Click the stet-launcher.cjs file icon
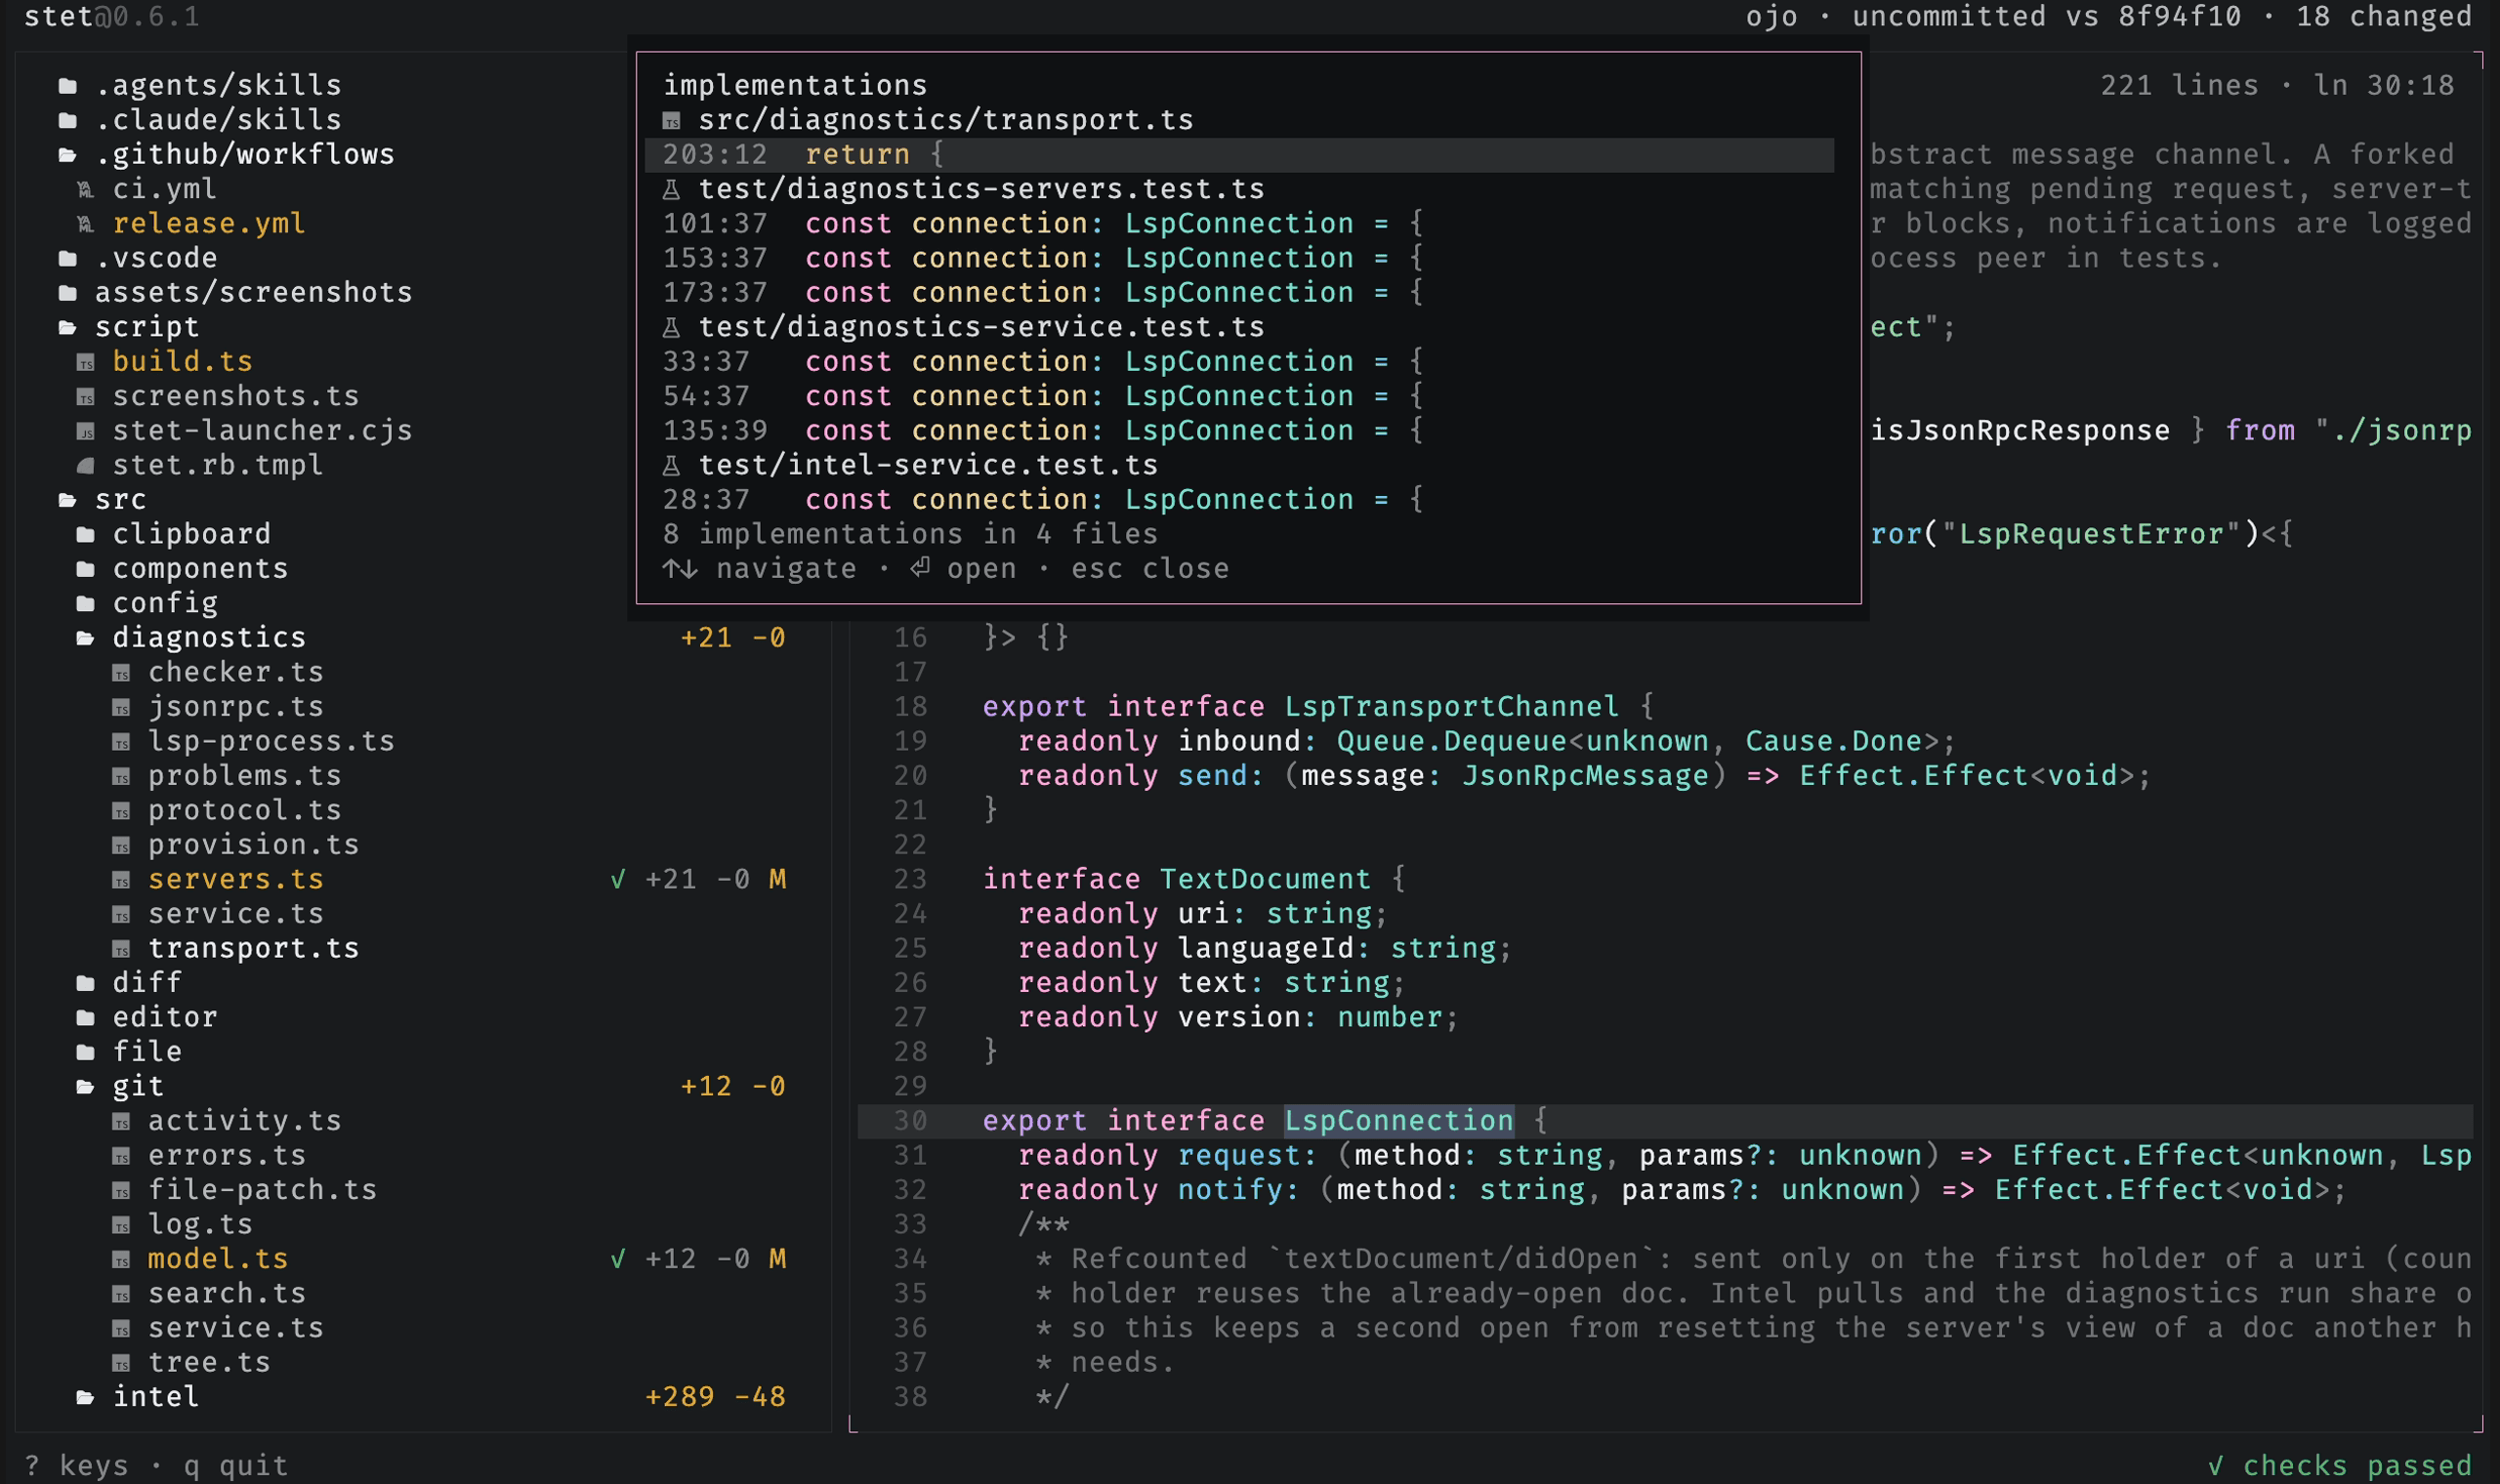 click(x=85, y=431)
